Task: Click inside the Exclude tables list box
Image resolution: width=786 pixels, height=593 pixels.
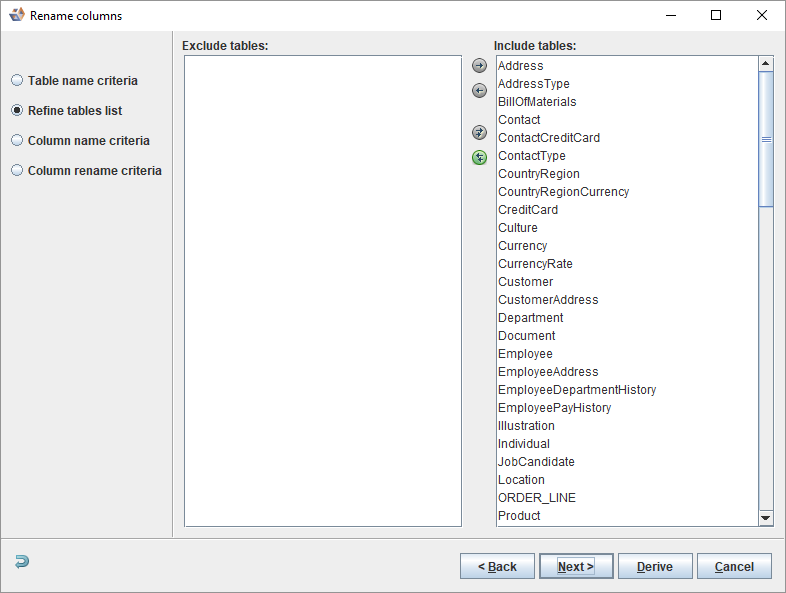Action: (323, 291)
